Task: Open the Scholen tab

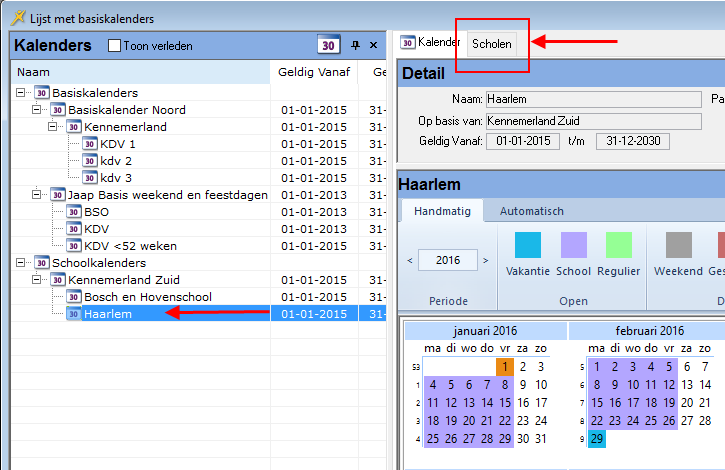Action: point(492,43)
